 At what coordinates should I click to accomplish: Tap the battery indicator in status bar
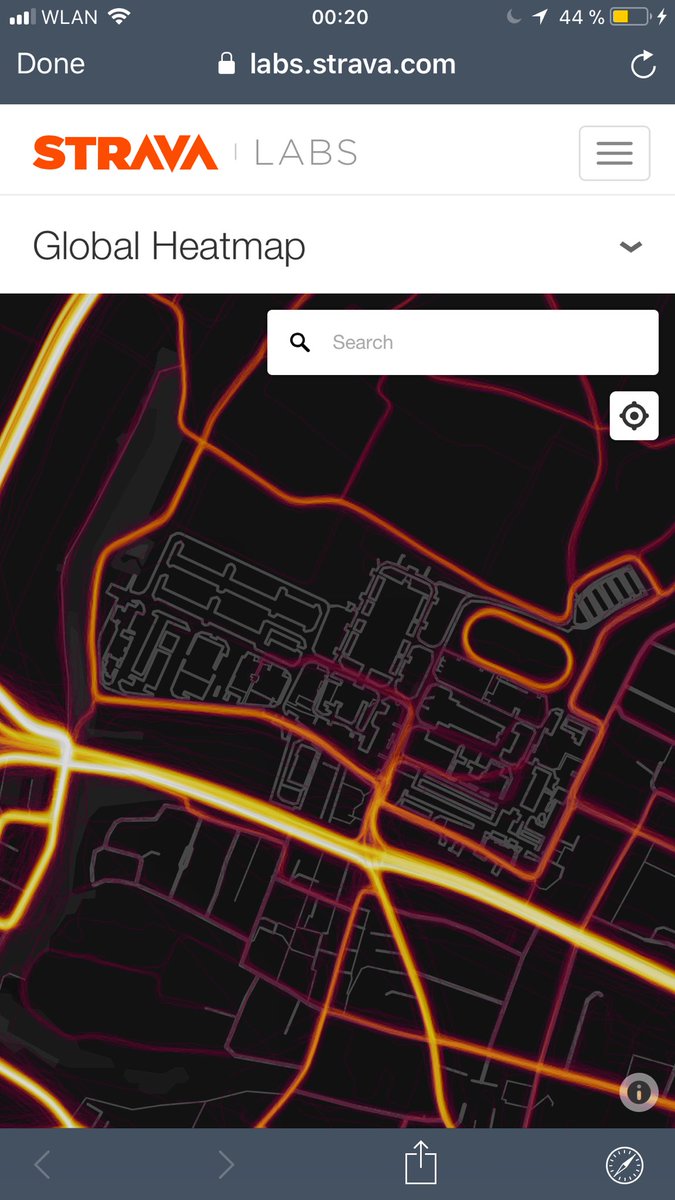[x=630, y=17]
